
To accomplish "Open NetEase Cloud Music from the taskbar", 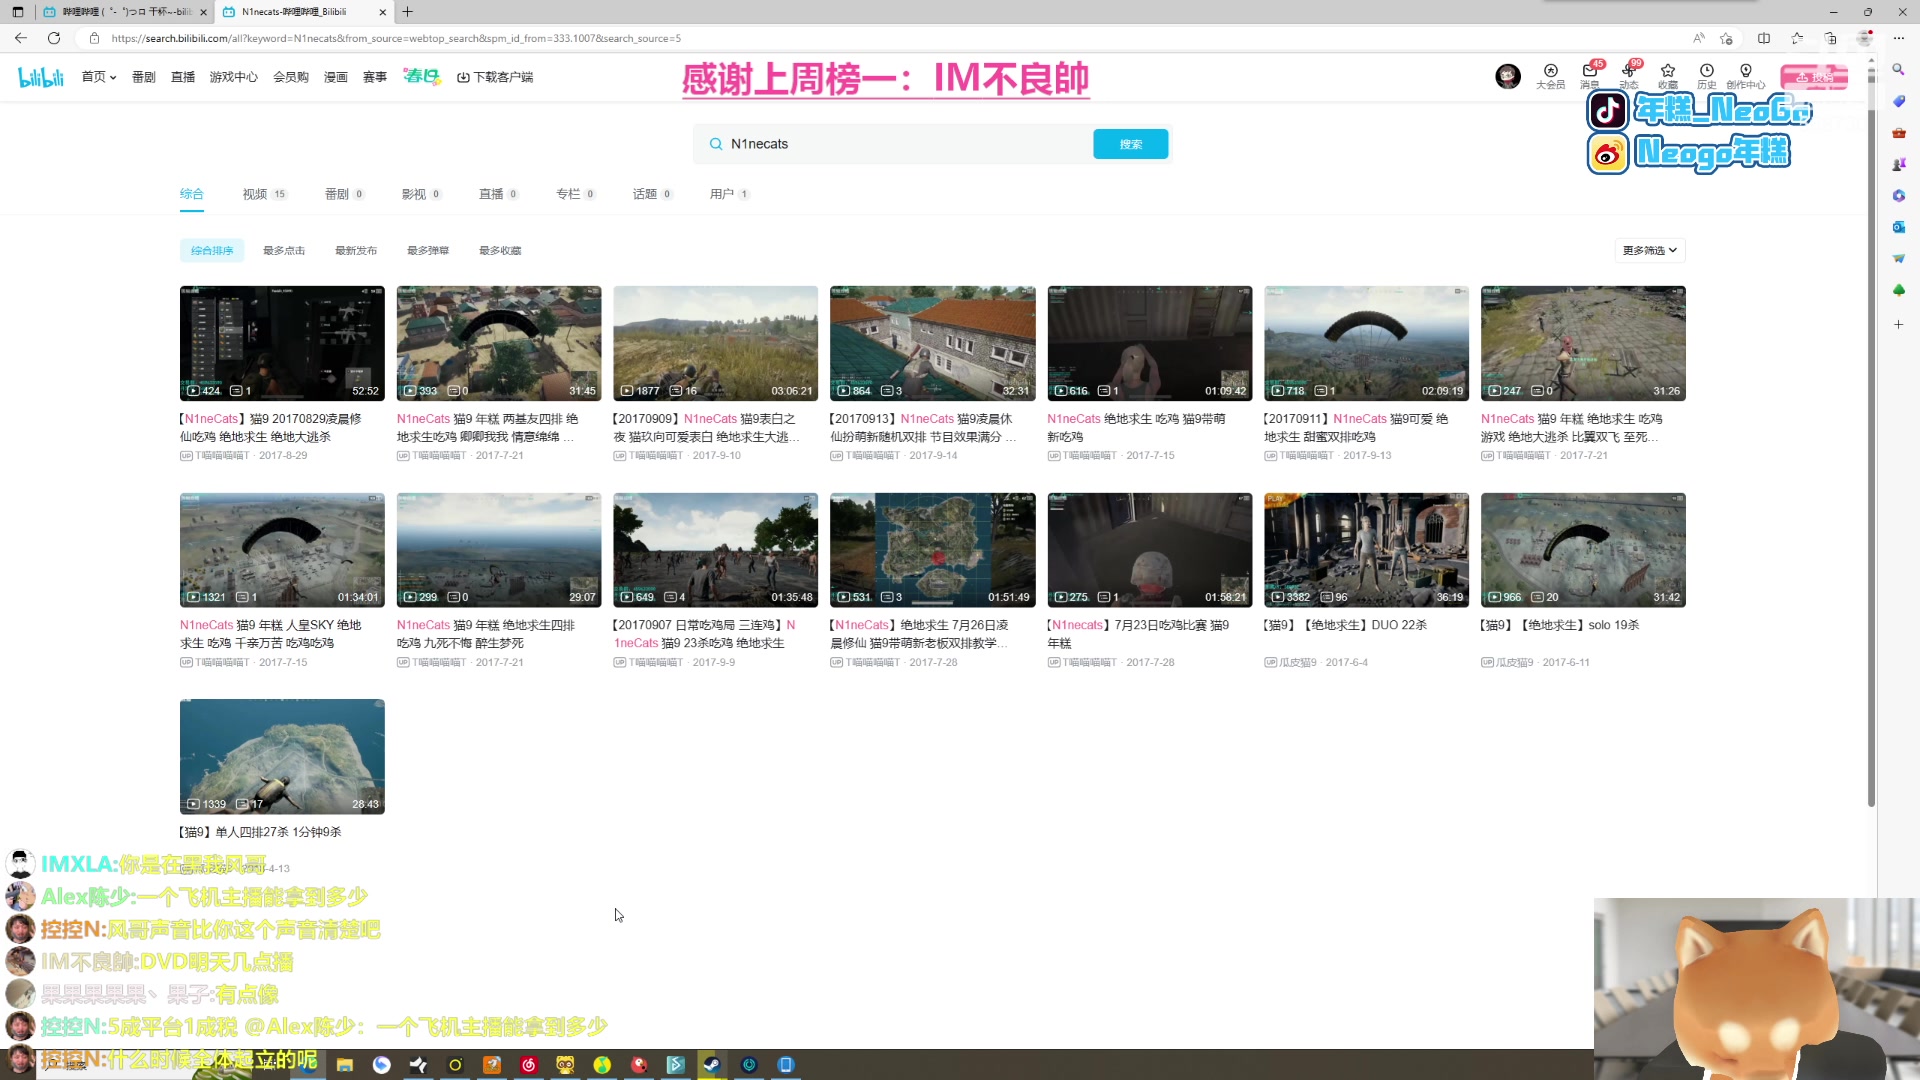I will (x=529, y=1065).
